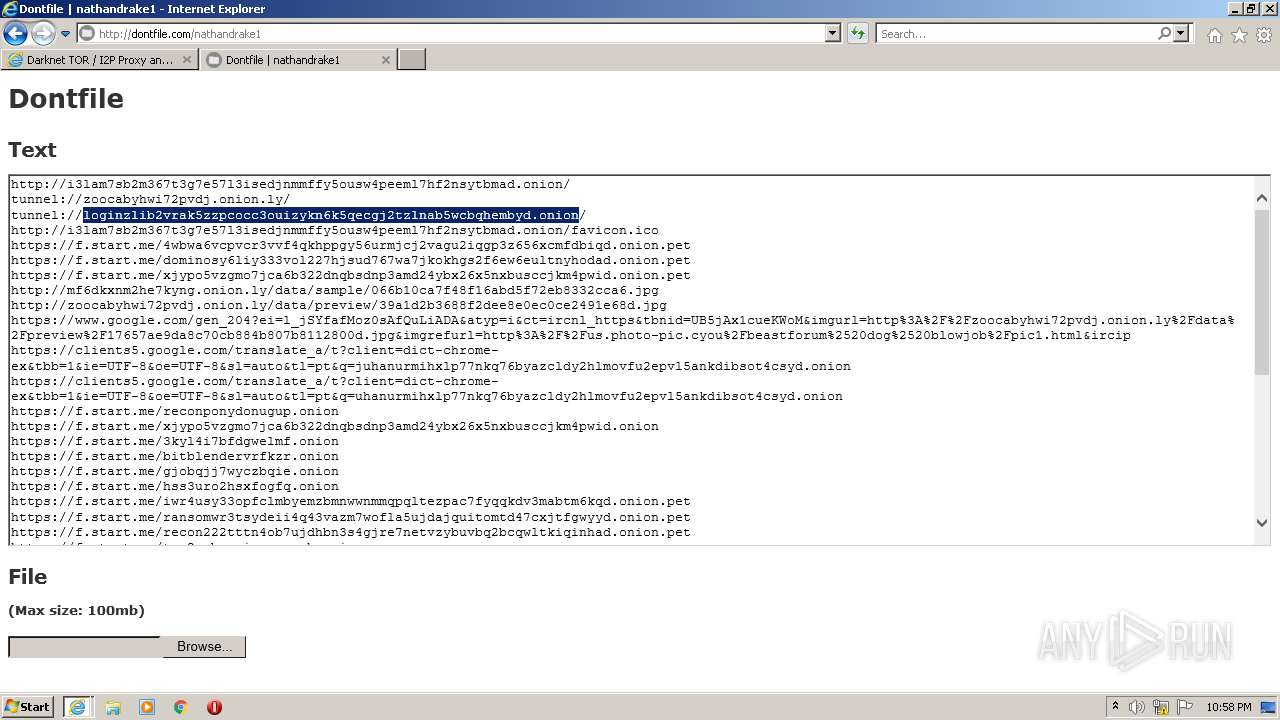This screenshot has width=1280, height=720.
Task: Go back with the Back arrow button
Action: click(15, 33)
